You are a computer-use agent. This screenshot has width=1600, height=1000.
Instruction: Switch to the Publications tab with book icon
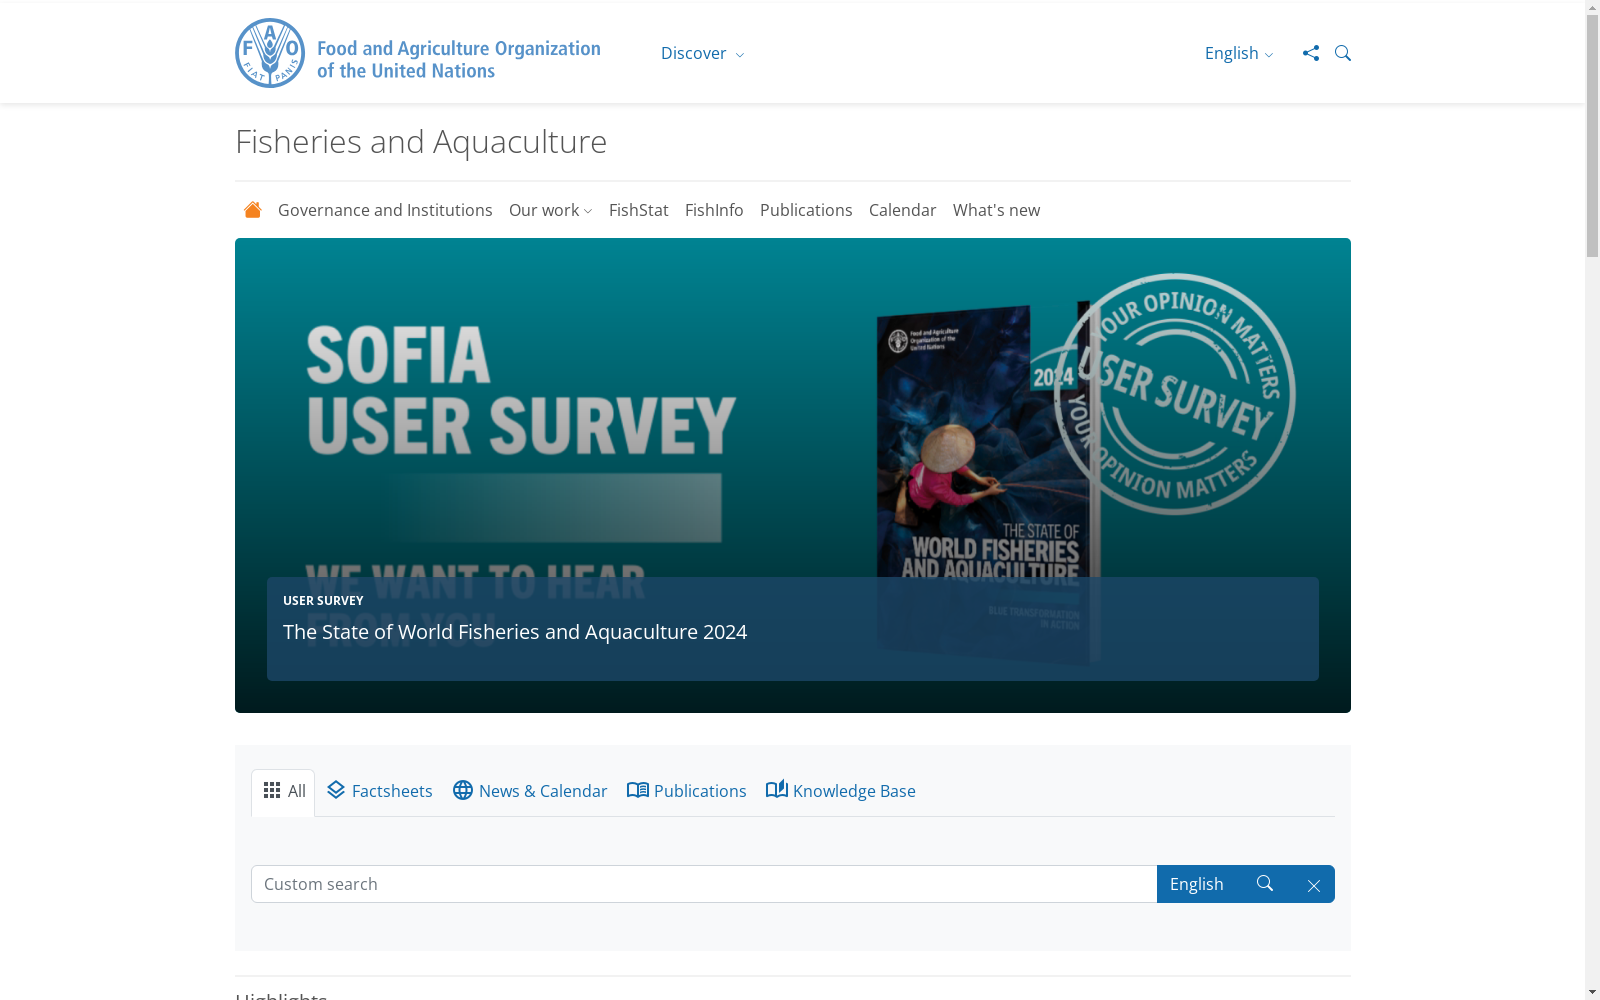[x=687, y=791]
